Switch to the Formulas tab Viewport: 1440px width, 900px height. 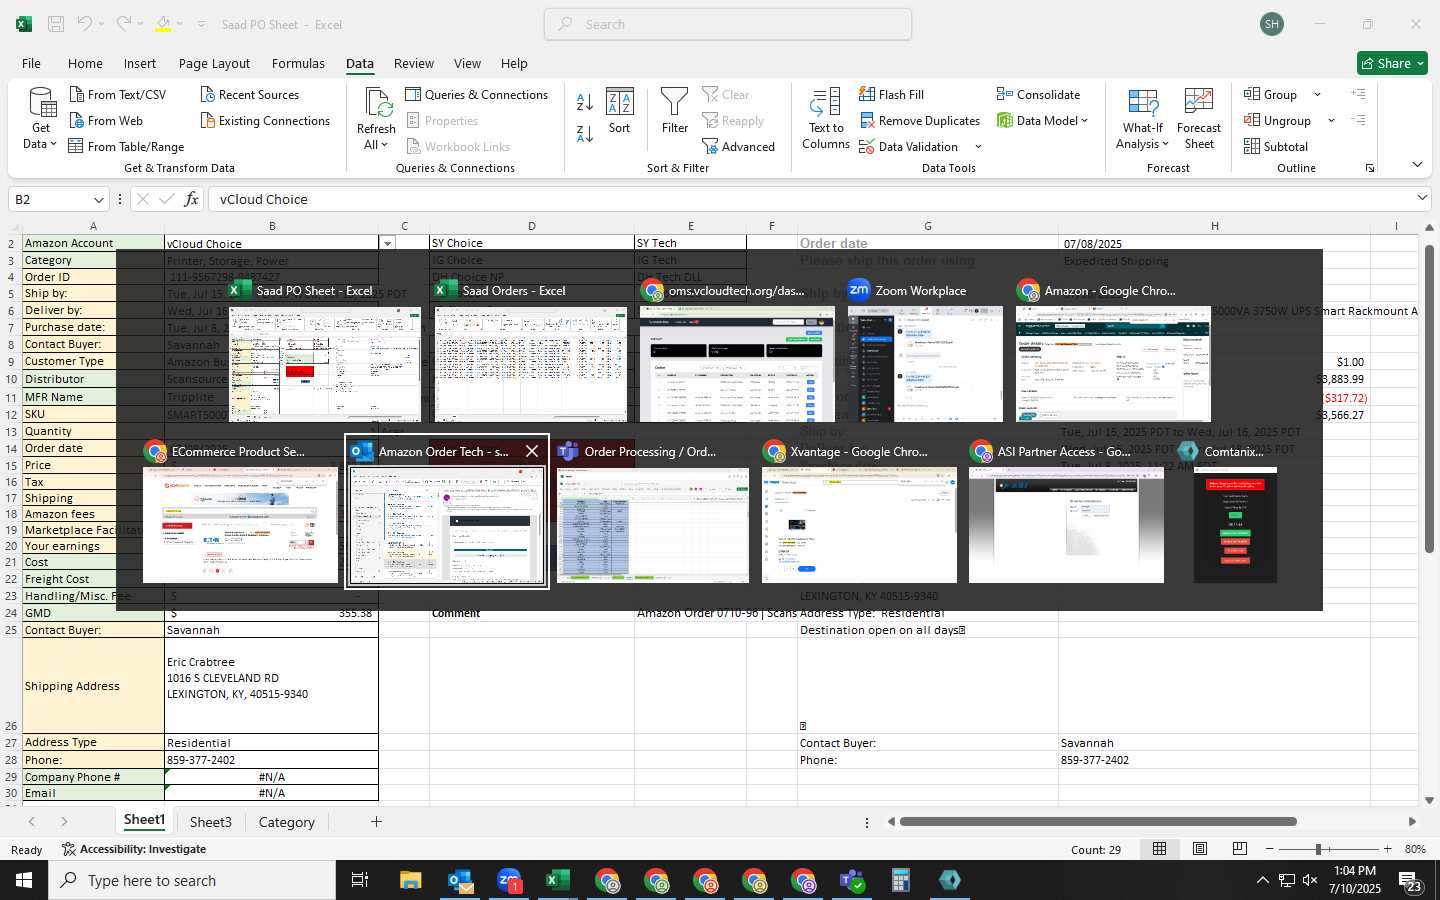(x=298, y=63)
